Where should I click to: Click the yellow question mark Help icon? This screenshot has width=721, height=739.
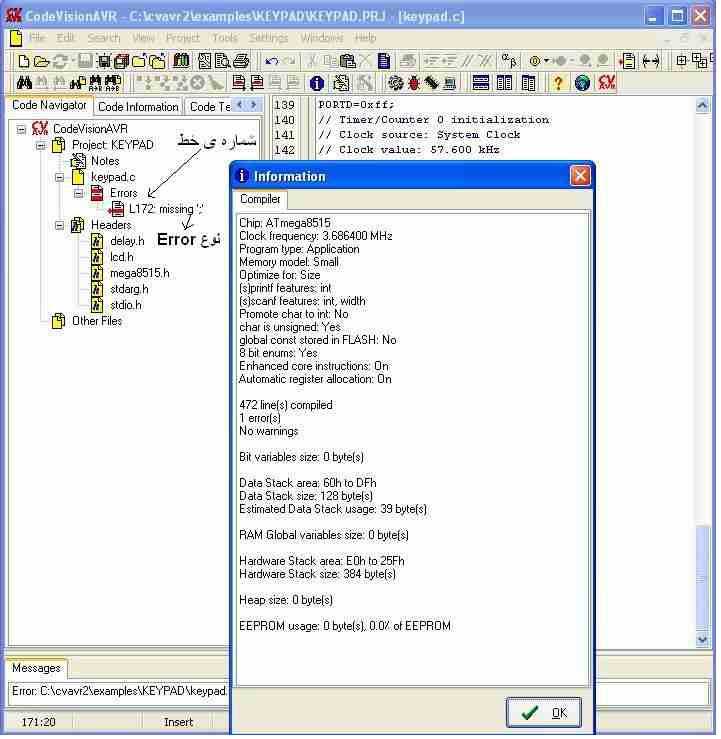[x=559, y=83]
